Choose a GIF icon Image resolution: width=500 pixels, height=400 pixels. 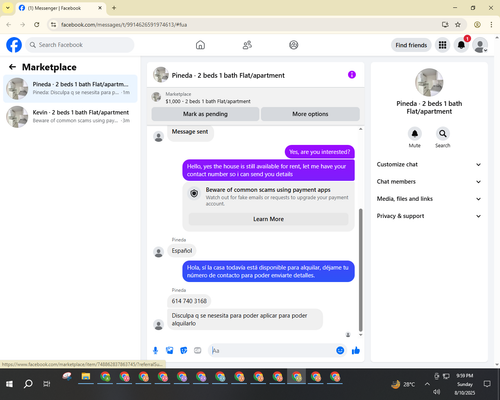coord(198,351)
